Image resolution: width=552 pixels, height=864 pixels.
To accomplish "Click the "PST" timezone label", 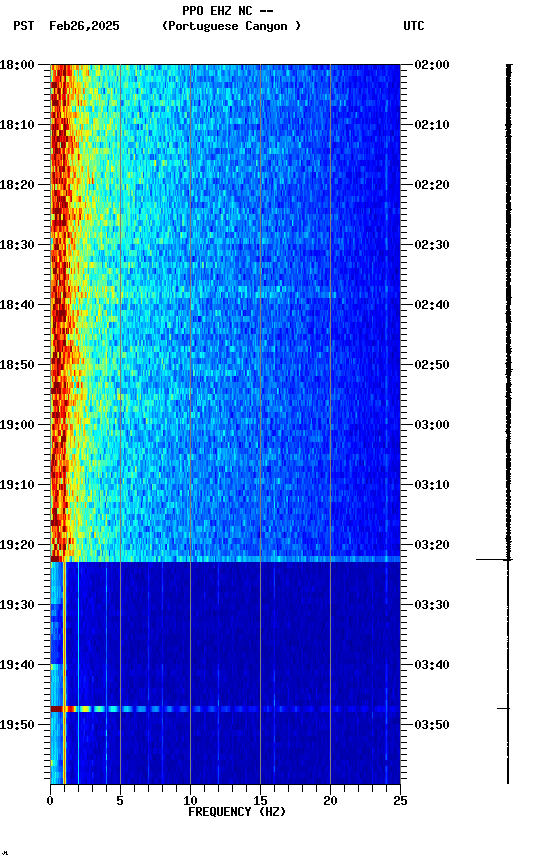I will click(24, 26).
